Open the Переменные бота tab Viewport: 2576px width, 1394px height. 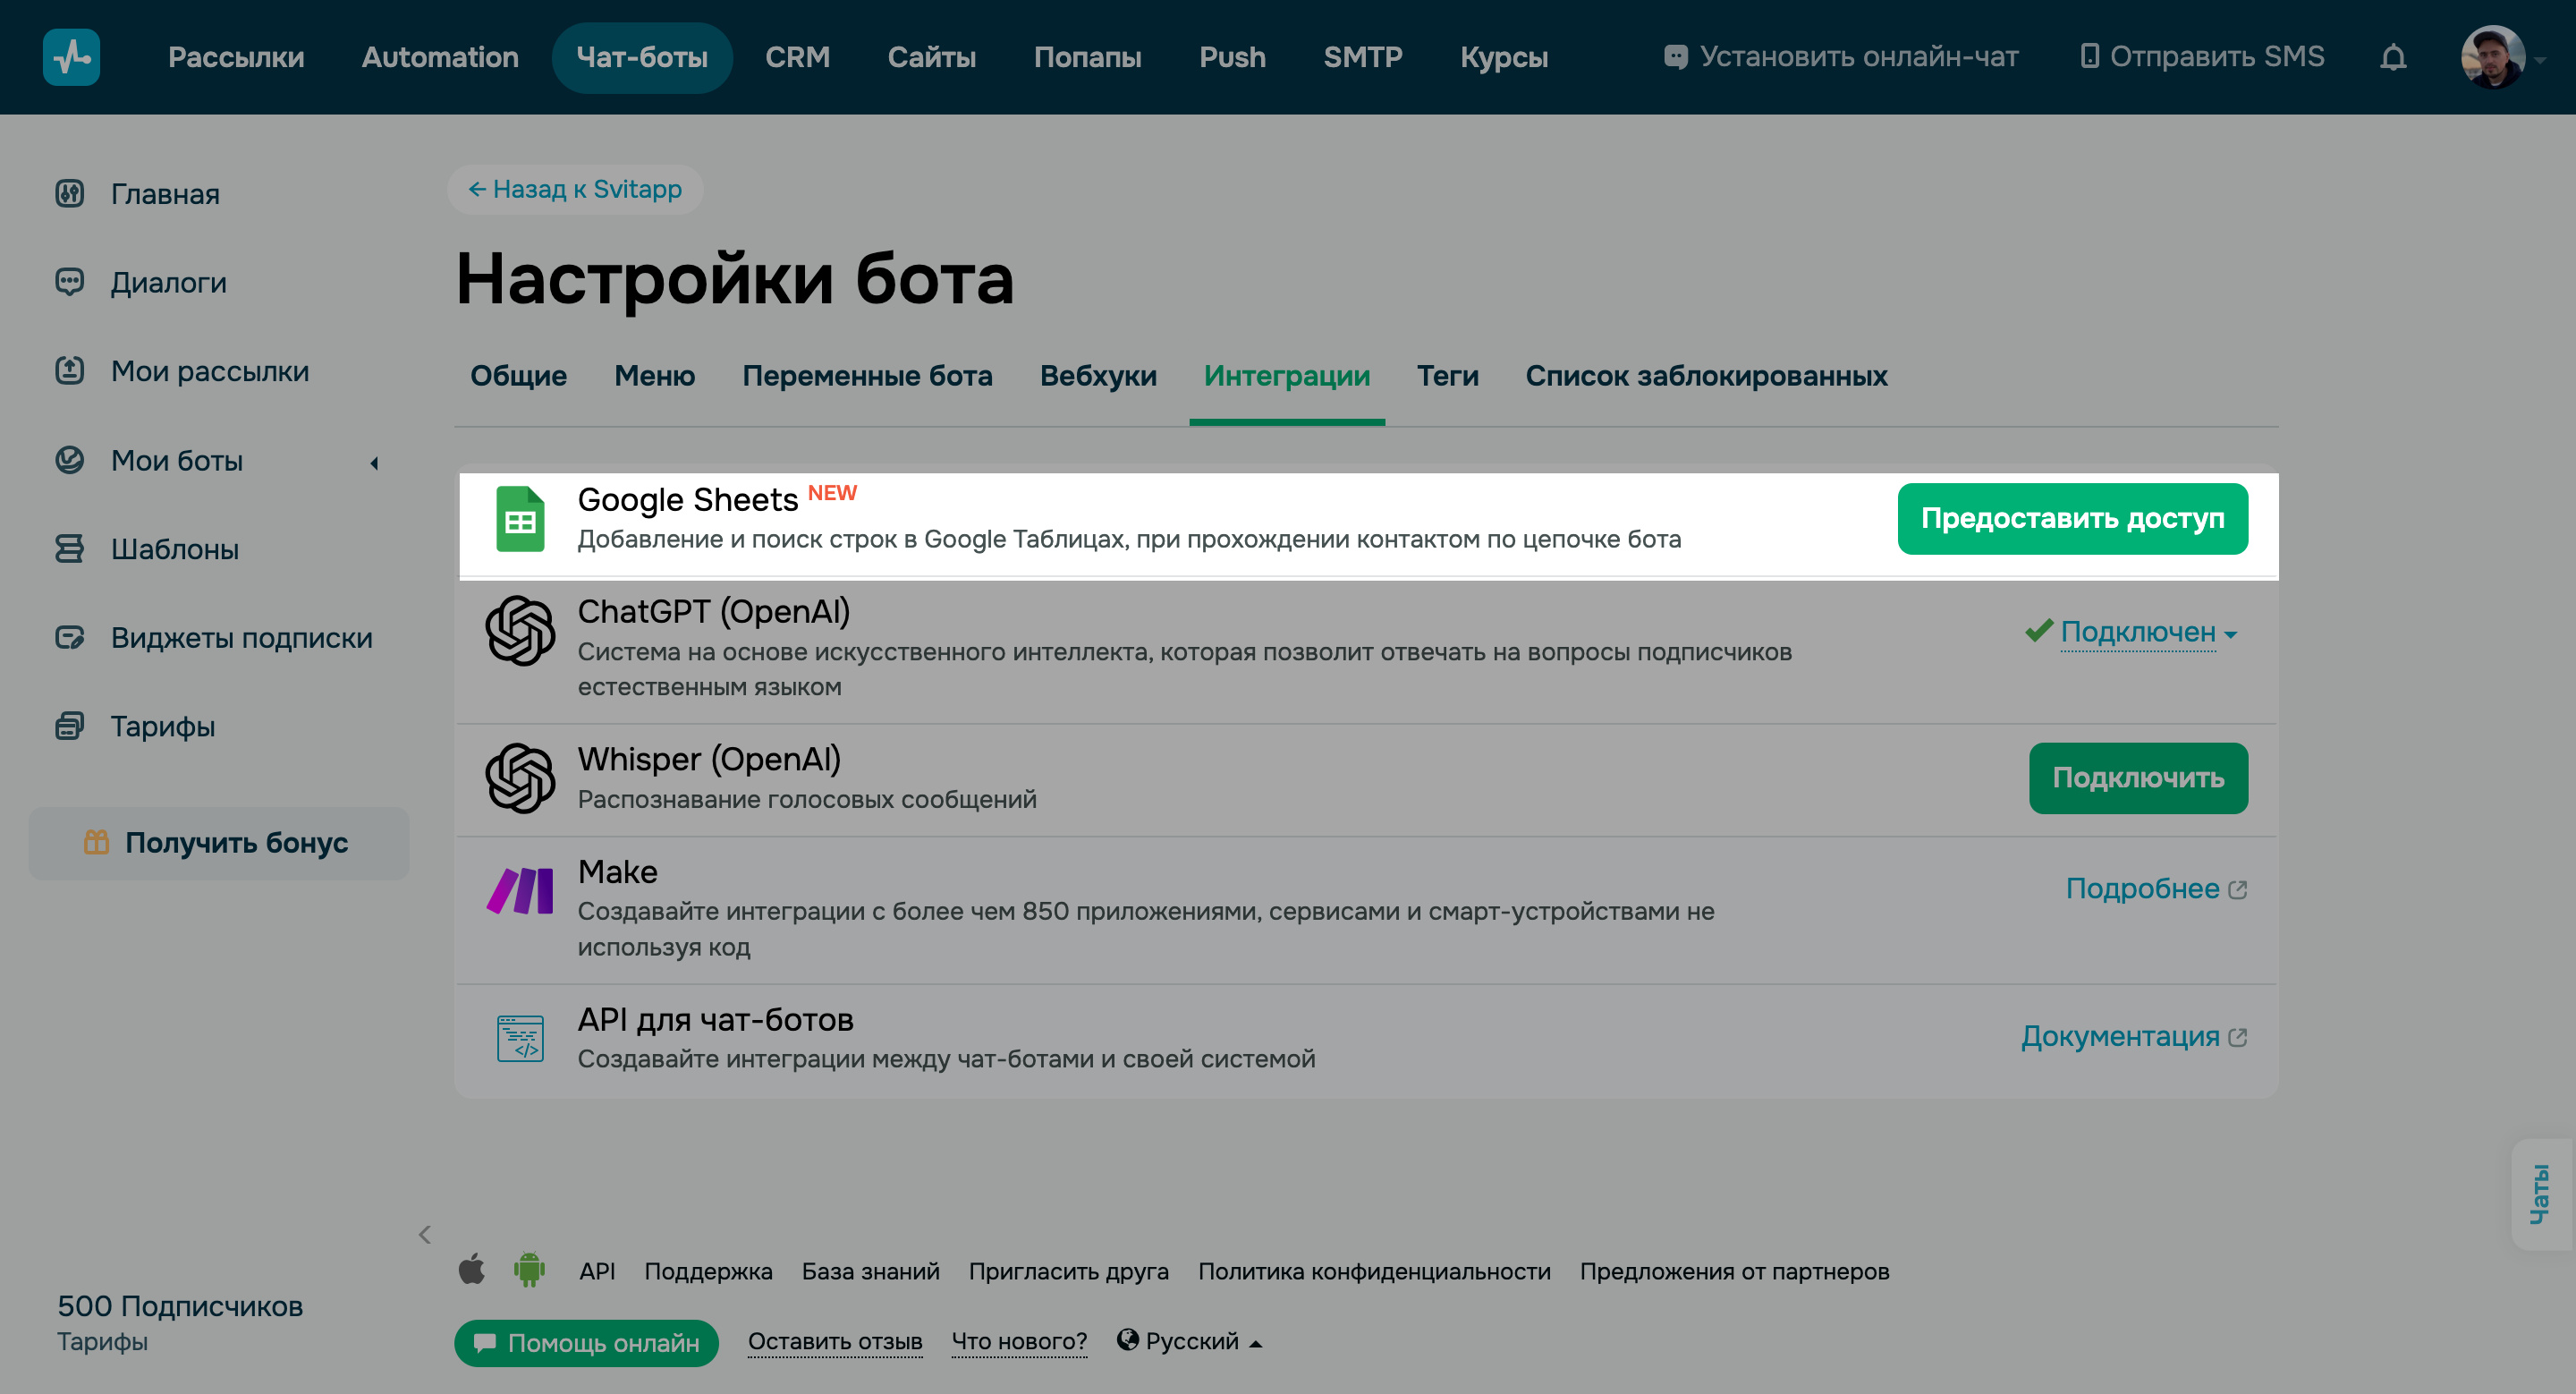[867, 376]
